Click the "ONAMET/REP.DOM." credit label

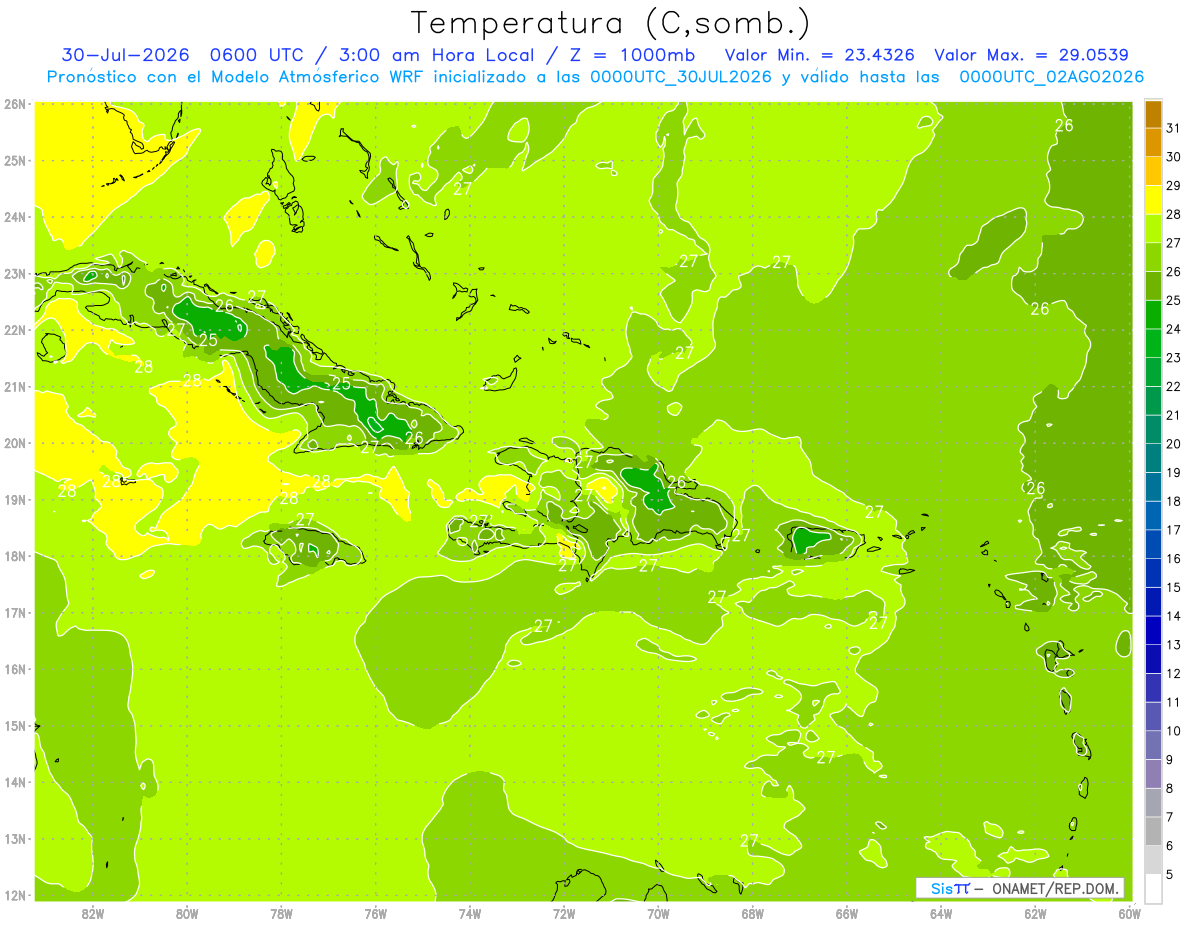(x=1054, y=888)
